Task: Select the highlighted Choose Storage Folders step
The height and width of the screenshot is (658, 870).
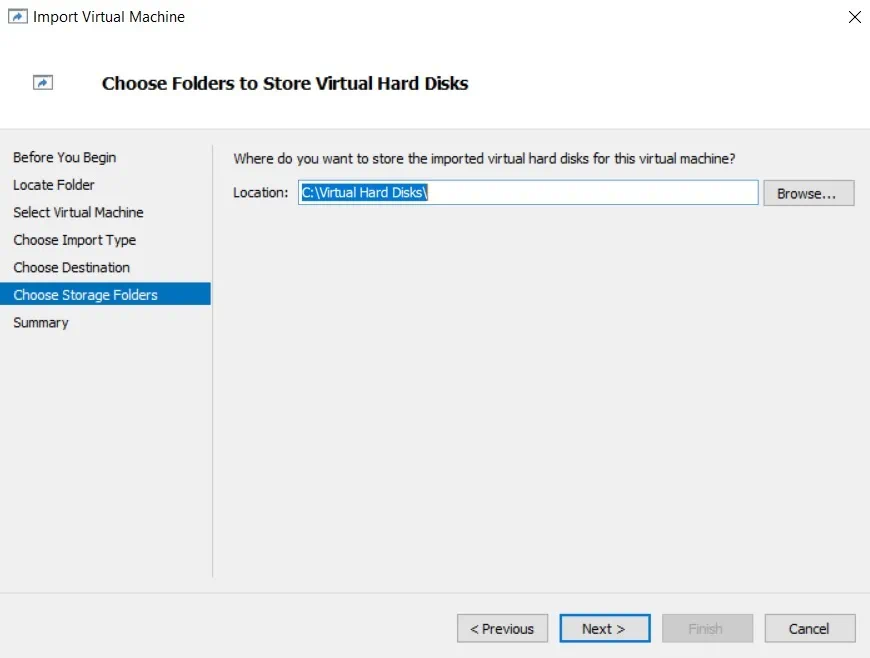Action: 86,295
